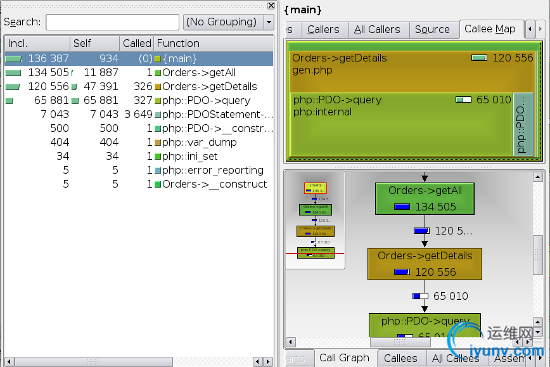Click the yellow color square beside {main}
The width and height of the screenshot is (550, 367).
[158, 59]
